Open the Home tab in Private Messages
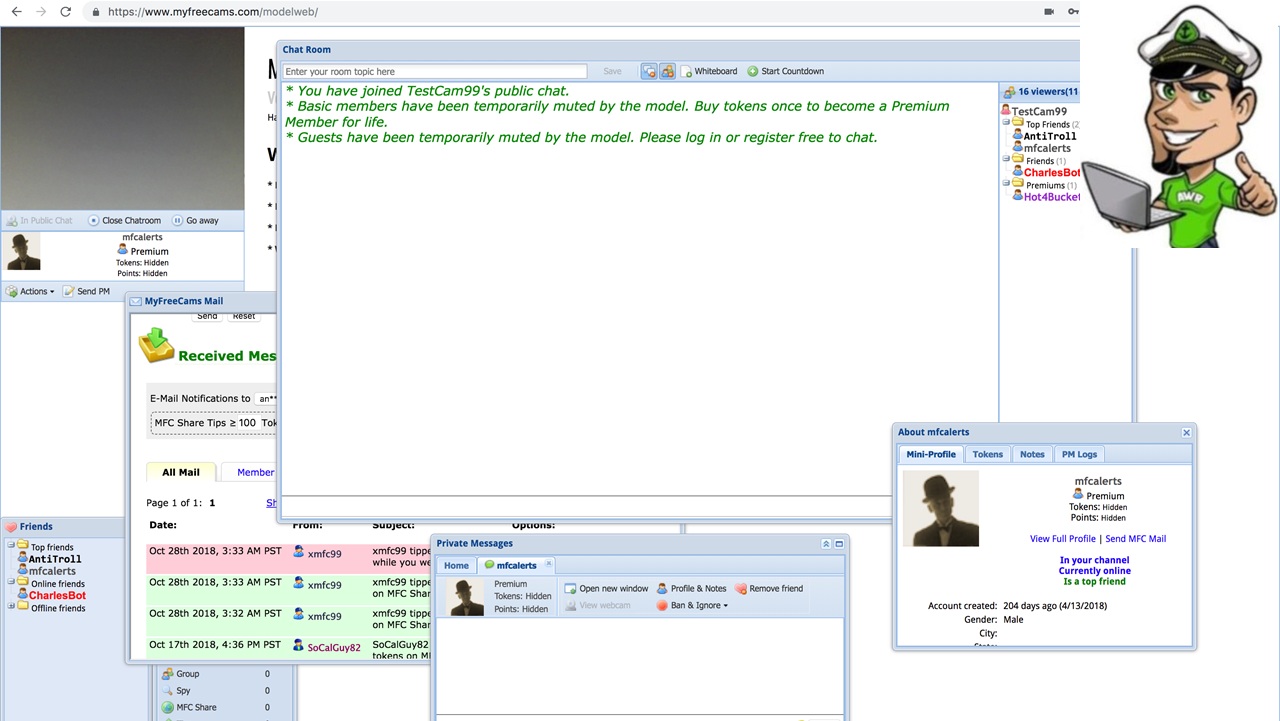This screenshot has width=1280, height=721. (x=456, y=565)
